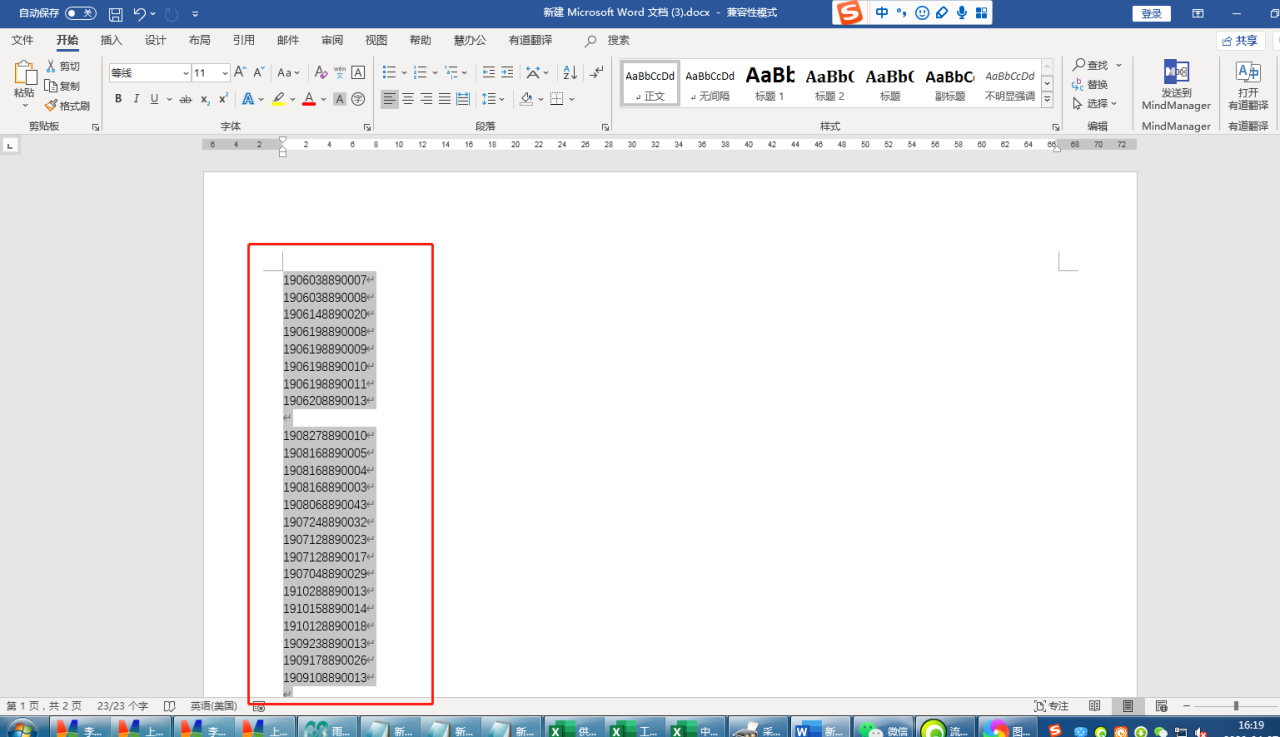Open the Shading paint bucket dropdown arrow
Viewport: 1280px width, 737px height.
(541, 99)
